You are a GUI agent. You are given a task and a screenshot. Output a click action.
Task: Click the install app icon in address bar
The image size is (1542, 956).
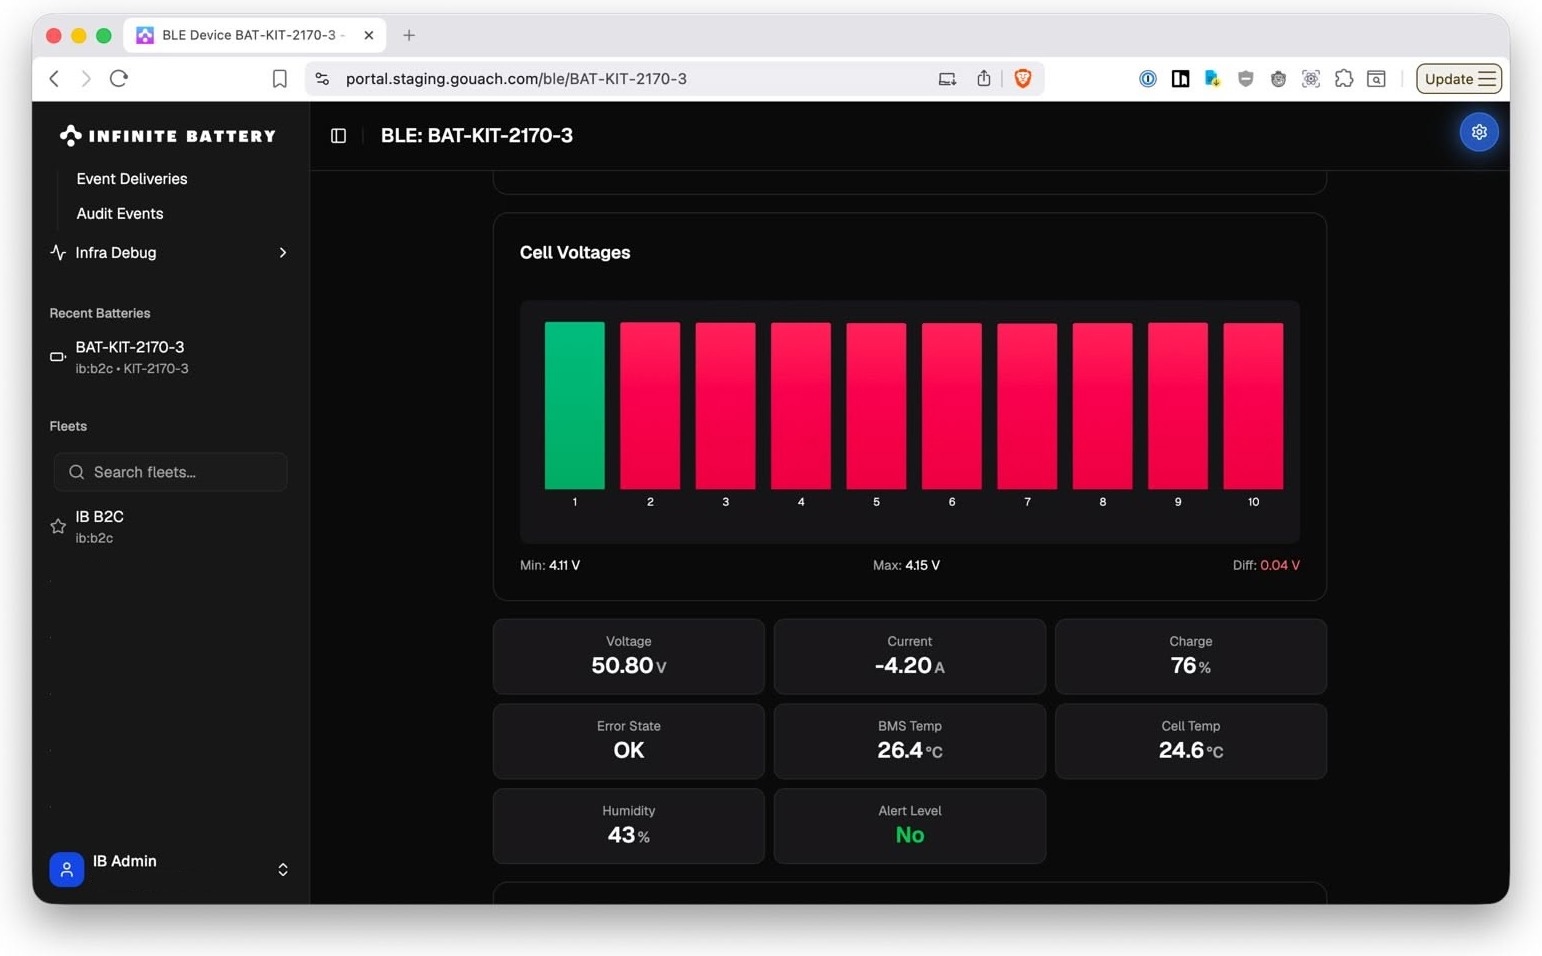click(x=947, y=78)
